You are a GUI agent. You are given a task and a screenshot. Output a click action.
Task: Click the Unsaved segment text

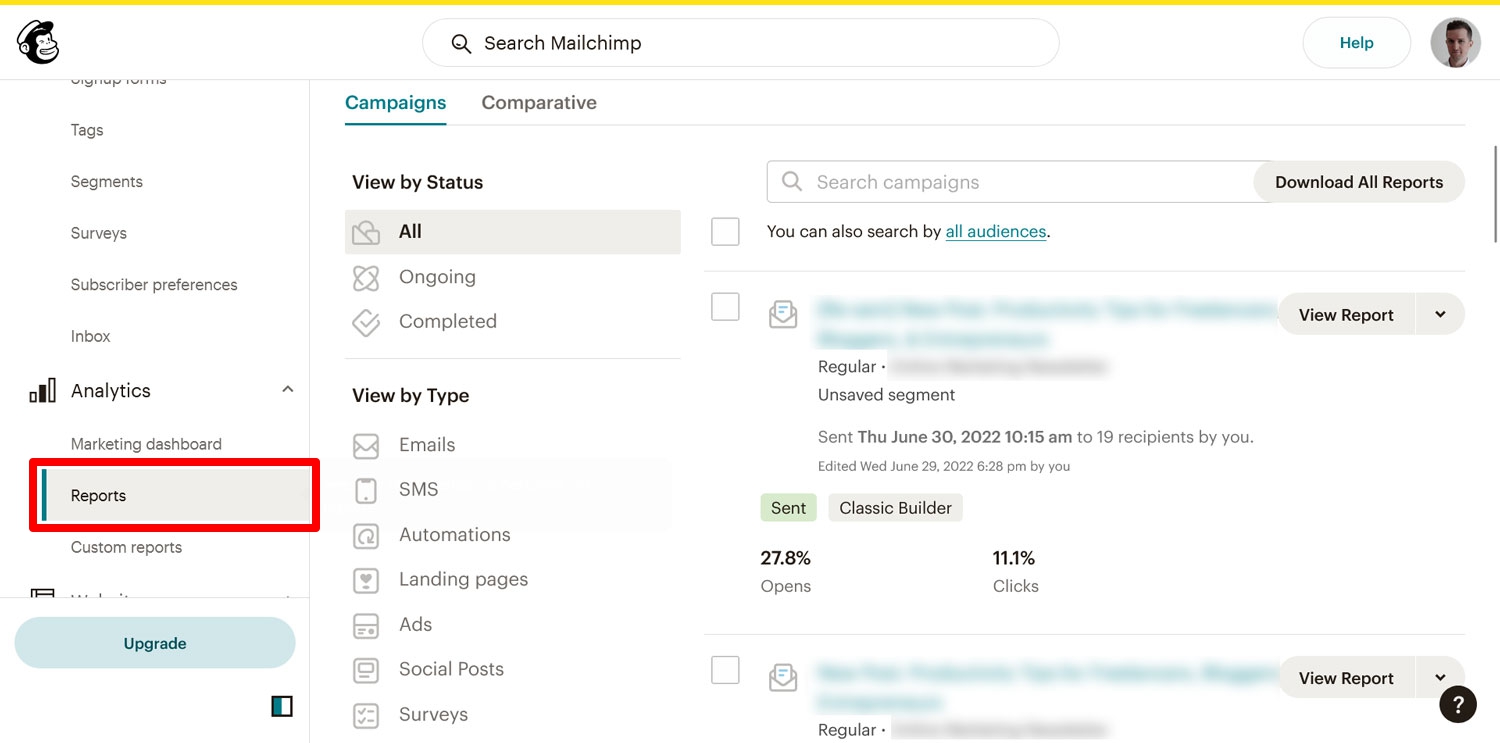[x=887, y=395]
